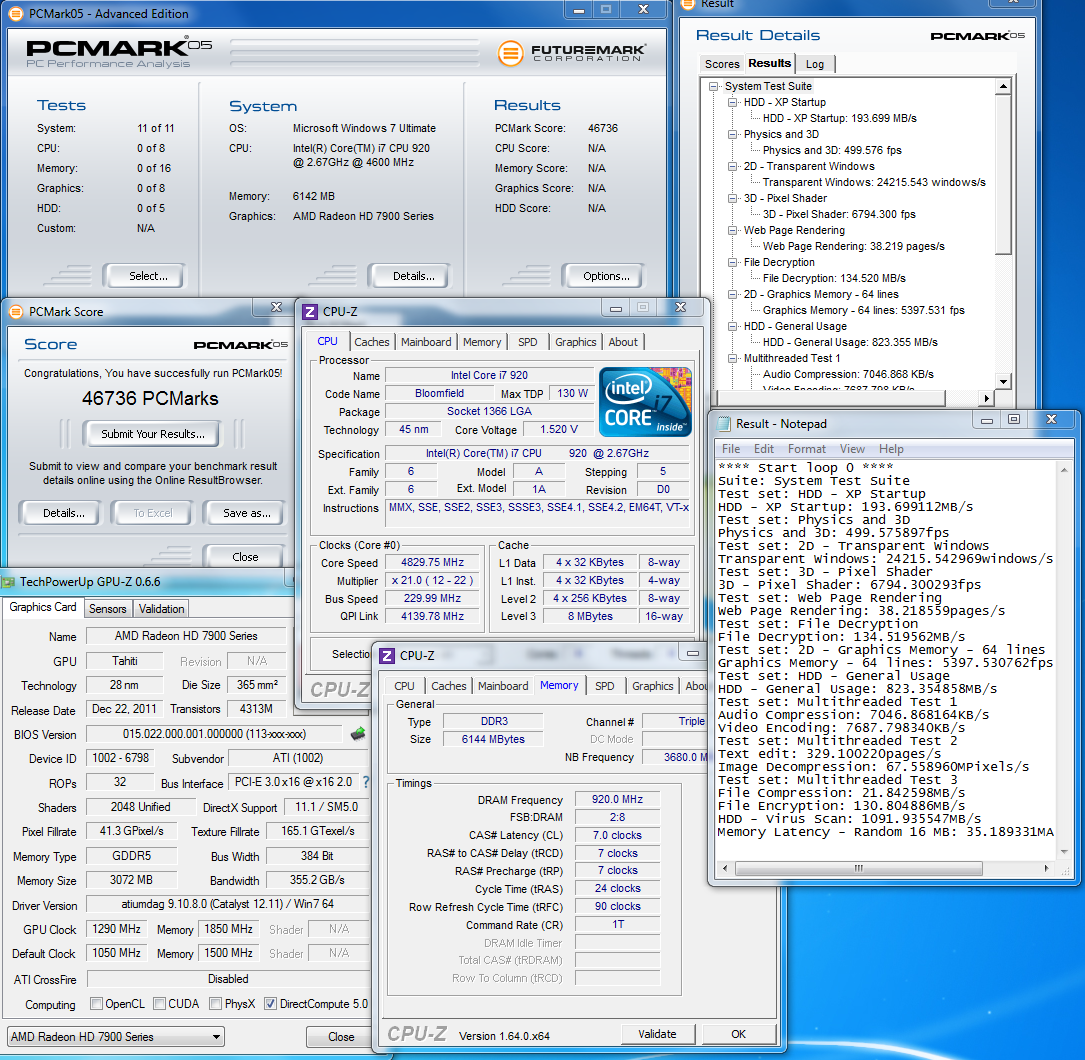Toggle the CUDA checkbox in GPU-Z

[160, 1003]
